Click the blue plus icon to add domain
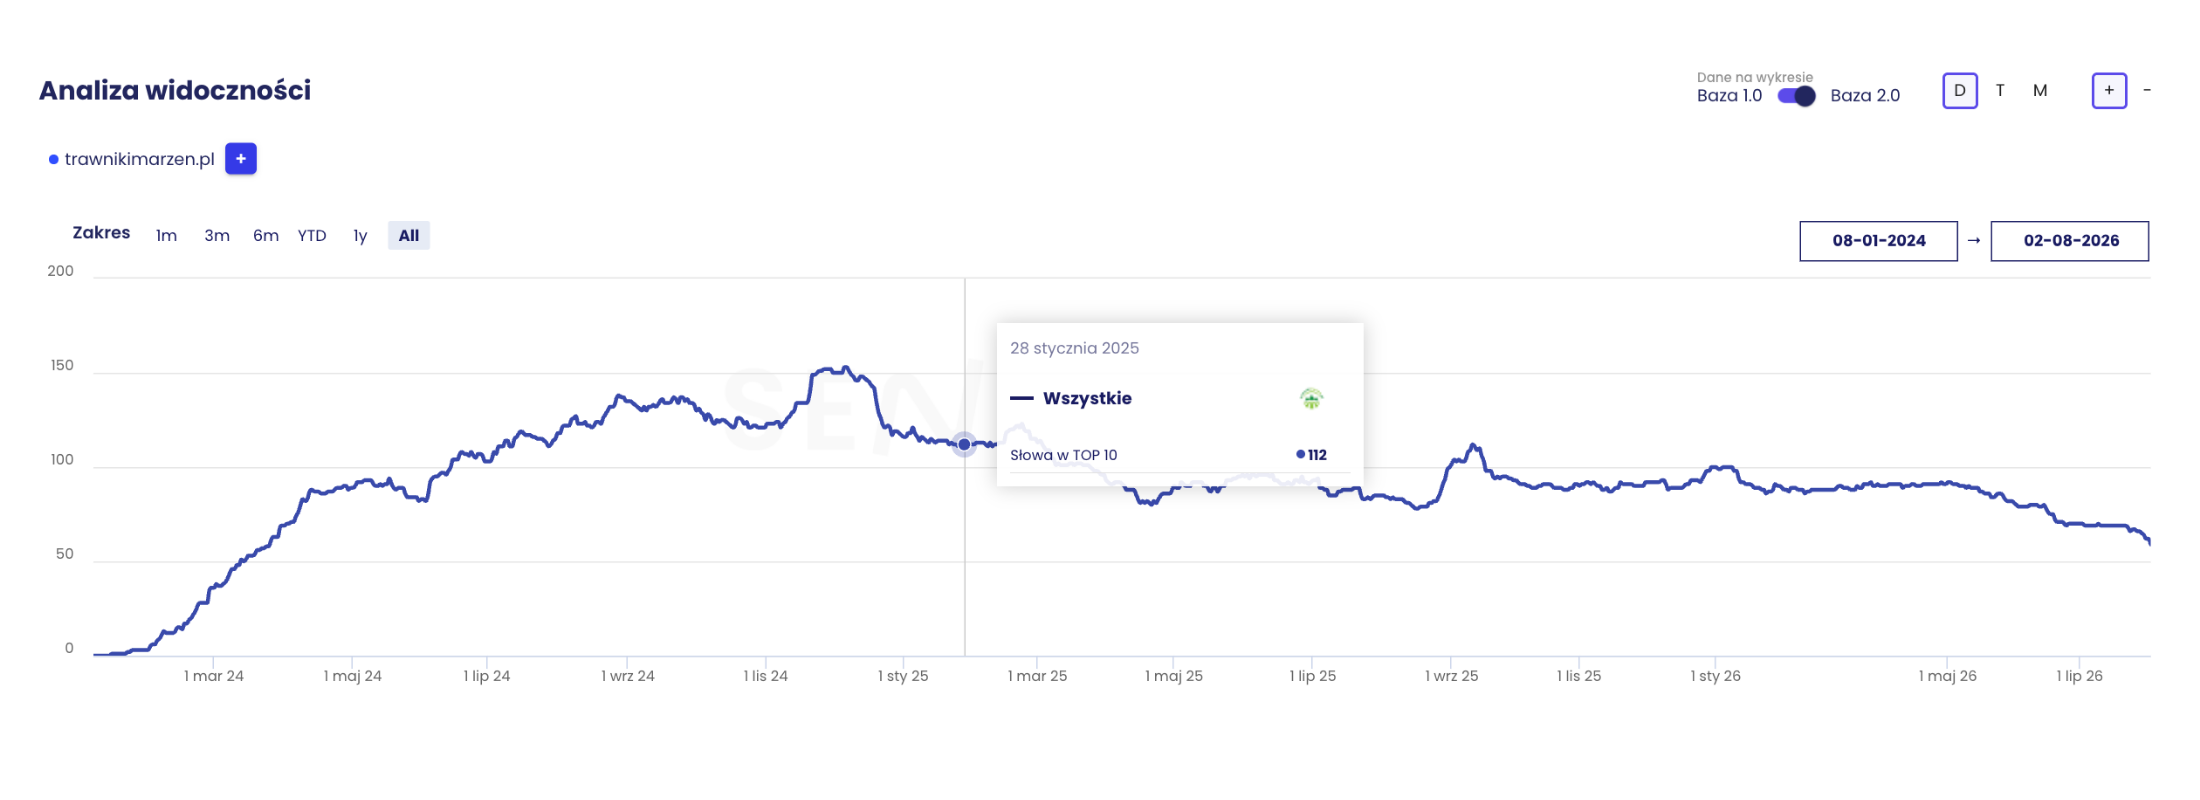 (241, 159)
